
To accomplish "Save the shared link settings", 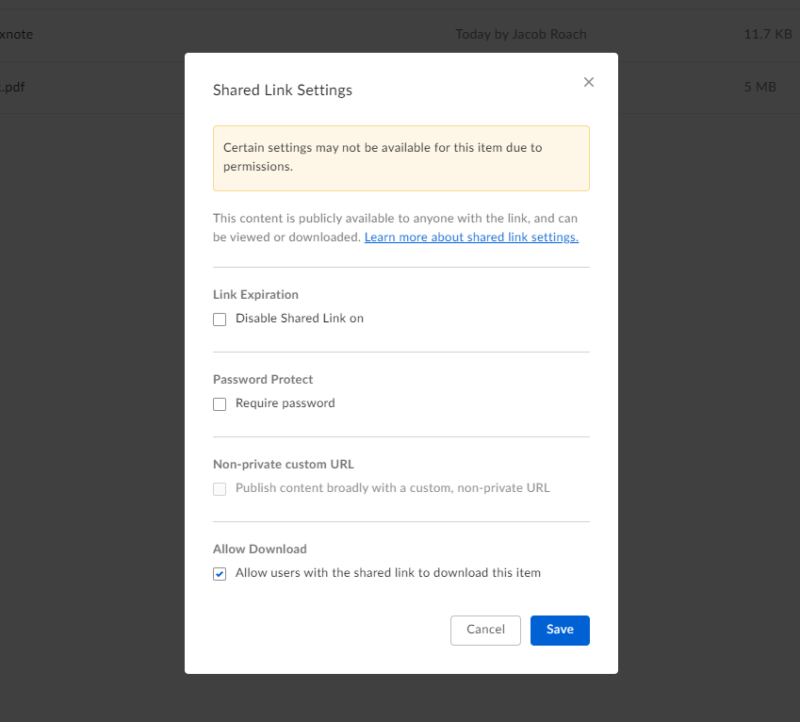I will (x=559, y=630).
